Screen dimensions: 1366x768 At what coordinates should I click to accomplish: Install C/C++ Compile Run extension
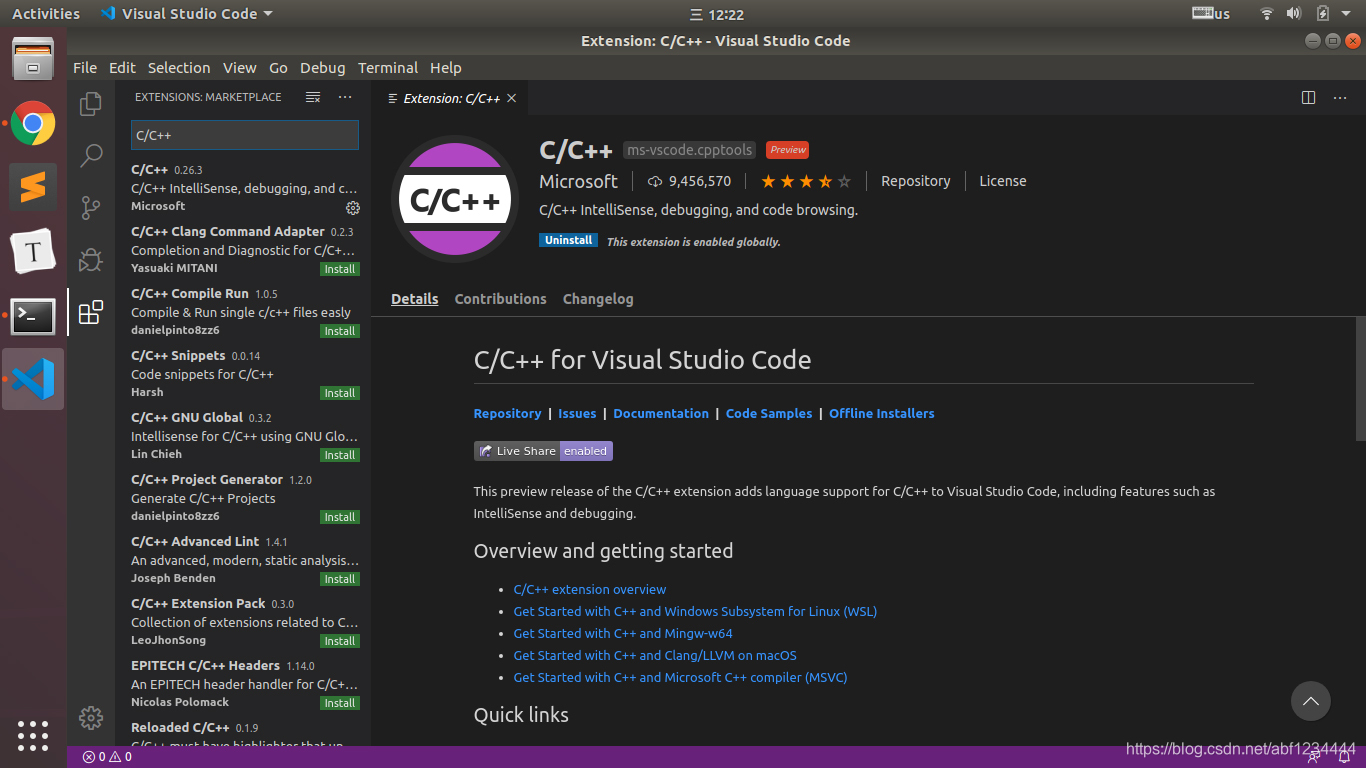point(340,331)
